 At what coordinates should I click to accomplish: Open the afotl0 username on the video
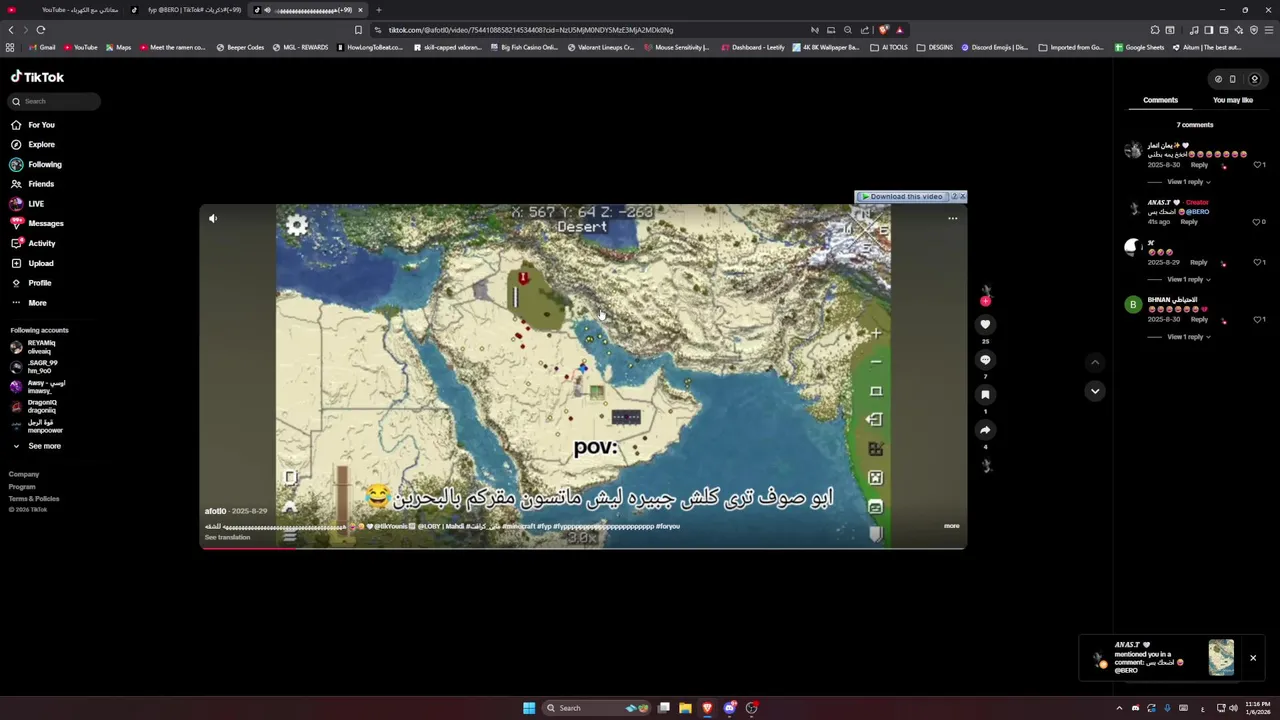coord(215,511)
